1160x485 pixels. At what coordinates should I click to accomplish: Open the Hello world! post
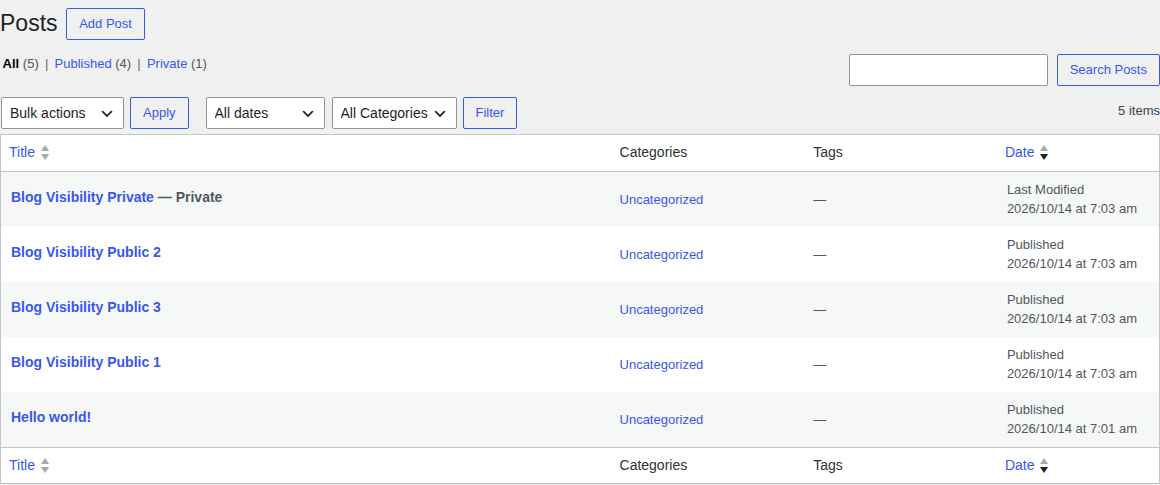pyautogui.click(x=51, y=417)
